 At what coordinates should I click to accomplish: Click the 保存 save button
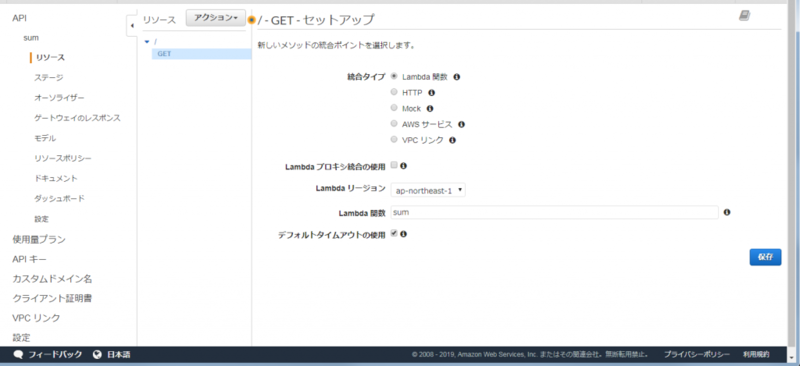tap(765, 257)
